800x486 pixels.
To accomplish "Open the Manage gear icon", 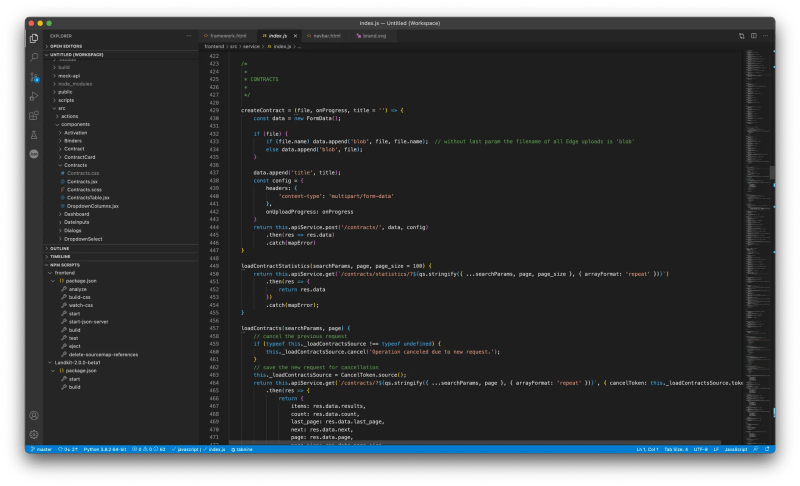I will (x=34, y=434).
